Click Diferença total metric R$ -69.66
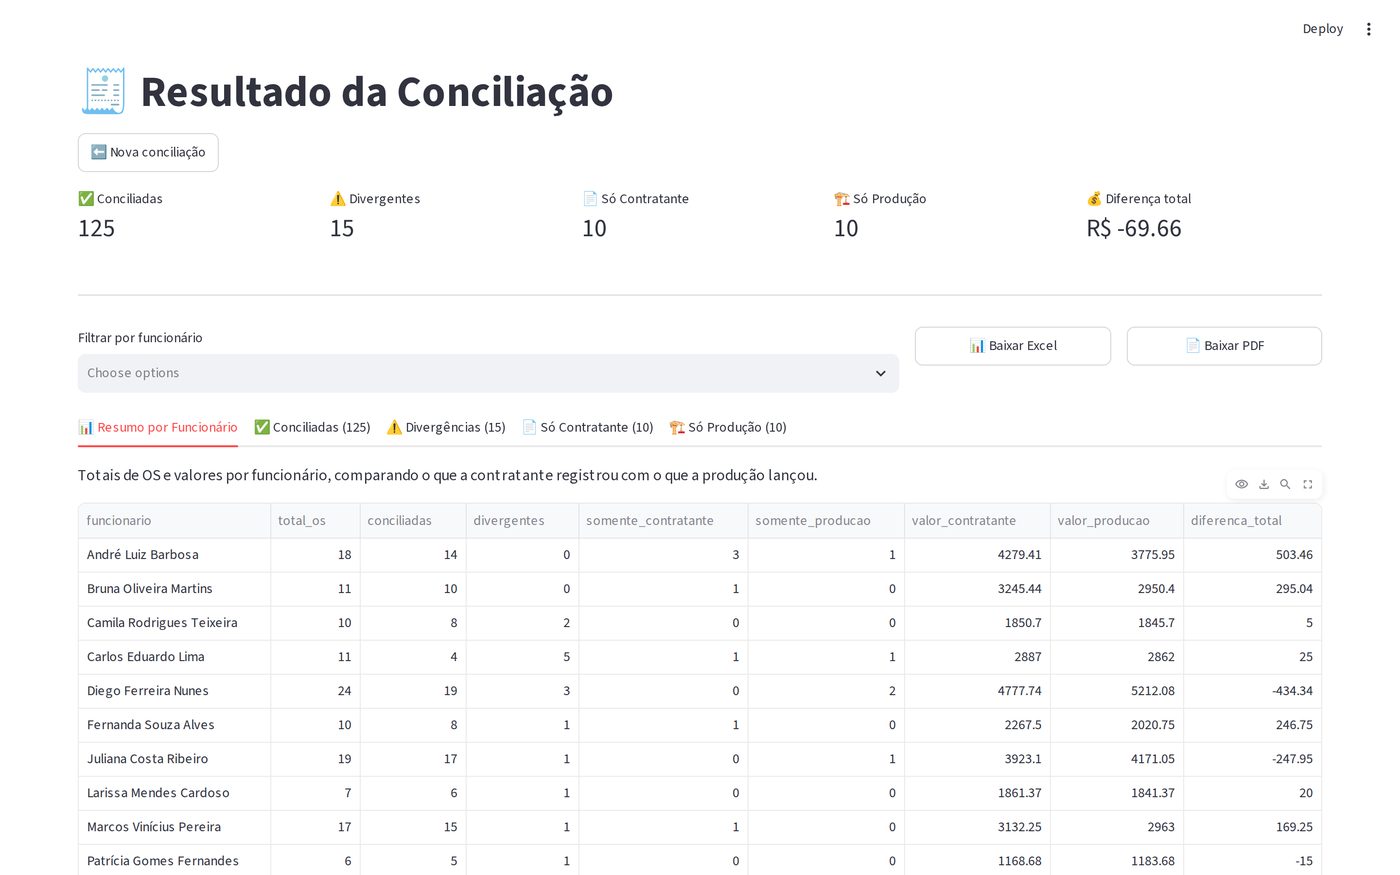This screenshot has width=1400, height=875. 1134,229
